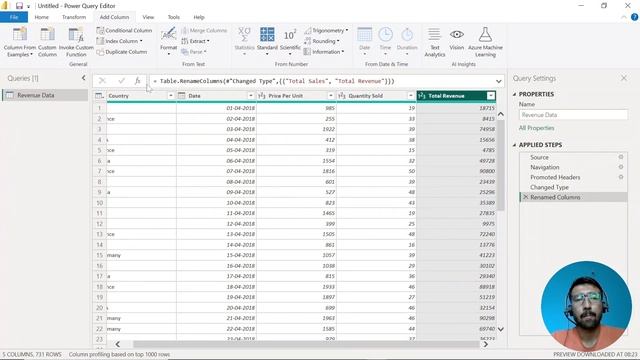
Task: Click Duplicate Column
Action: (122, 52)
